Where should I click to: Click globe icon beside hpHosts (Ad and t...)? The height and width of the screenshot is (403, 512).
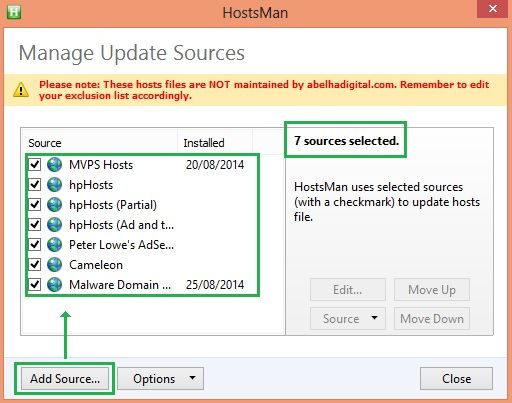pyautogui.click(x=54, y=225)
